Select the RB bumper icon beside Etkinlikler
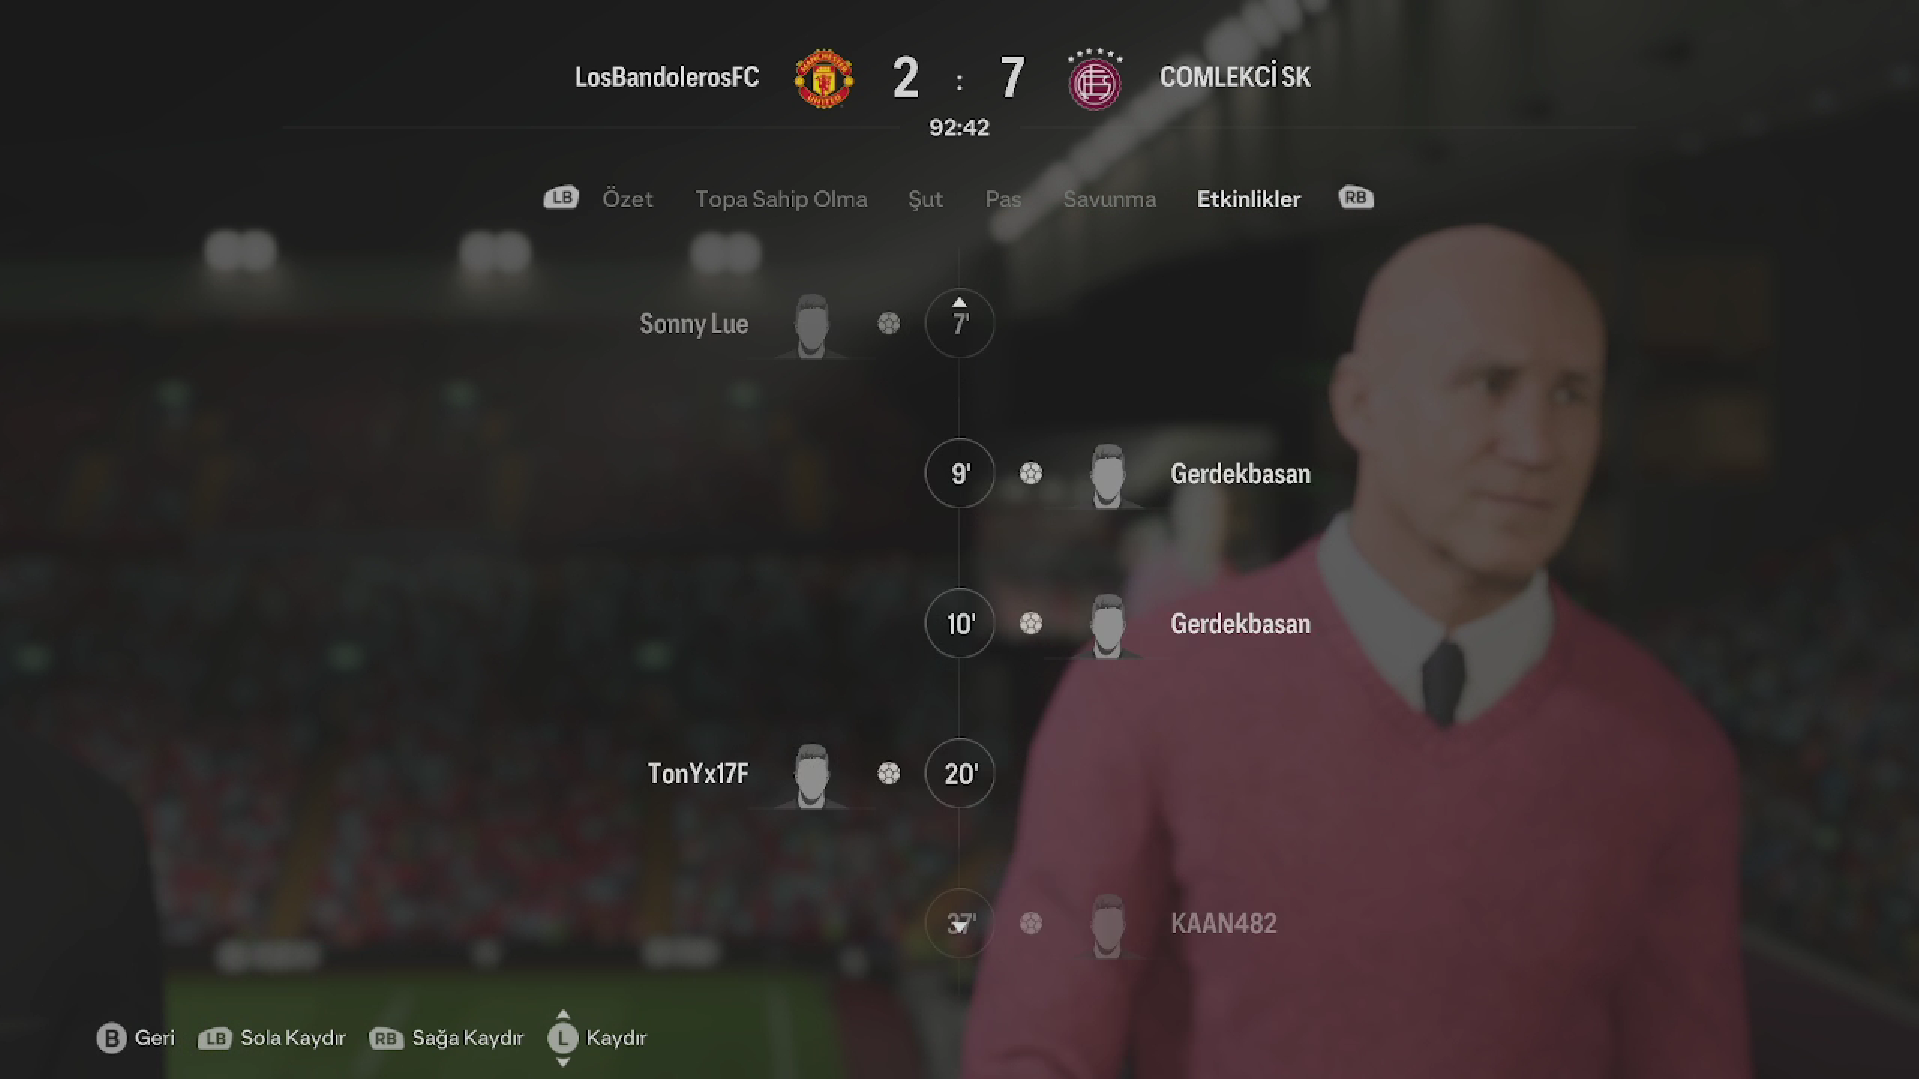The height and width of the screenshot is (1079, 1919). point(1356,197)
